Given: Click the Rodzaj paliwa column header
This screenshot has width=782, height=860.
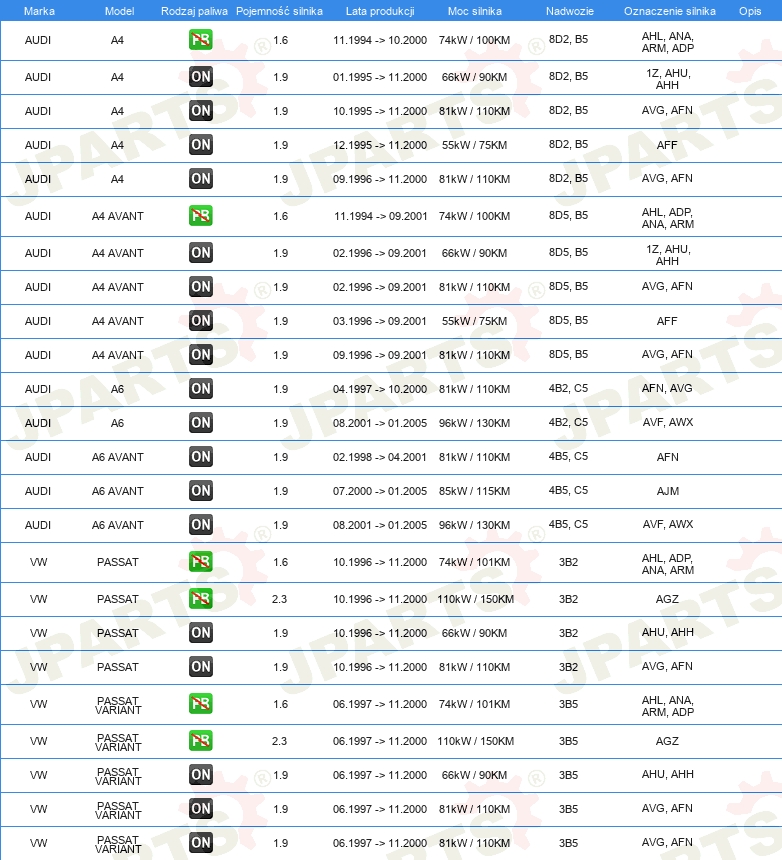Looking at the screenshot, I should (194, 11).
